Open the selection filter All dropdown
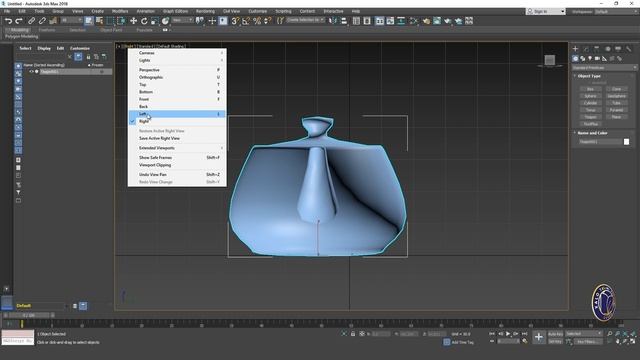The width and height of the screenshot is (640, 360). pos(71,20)
